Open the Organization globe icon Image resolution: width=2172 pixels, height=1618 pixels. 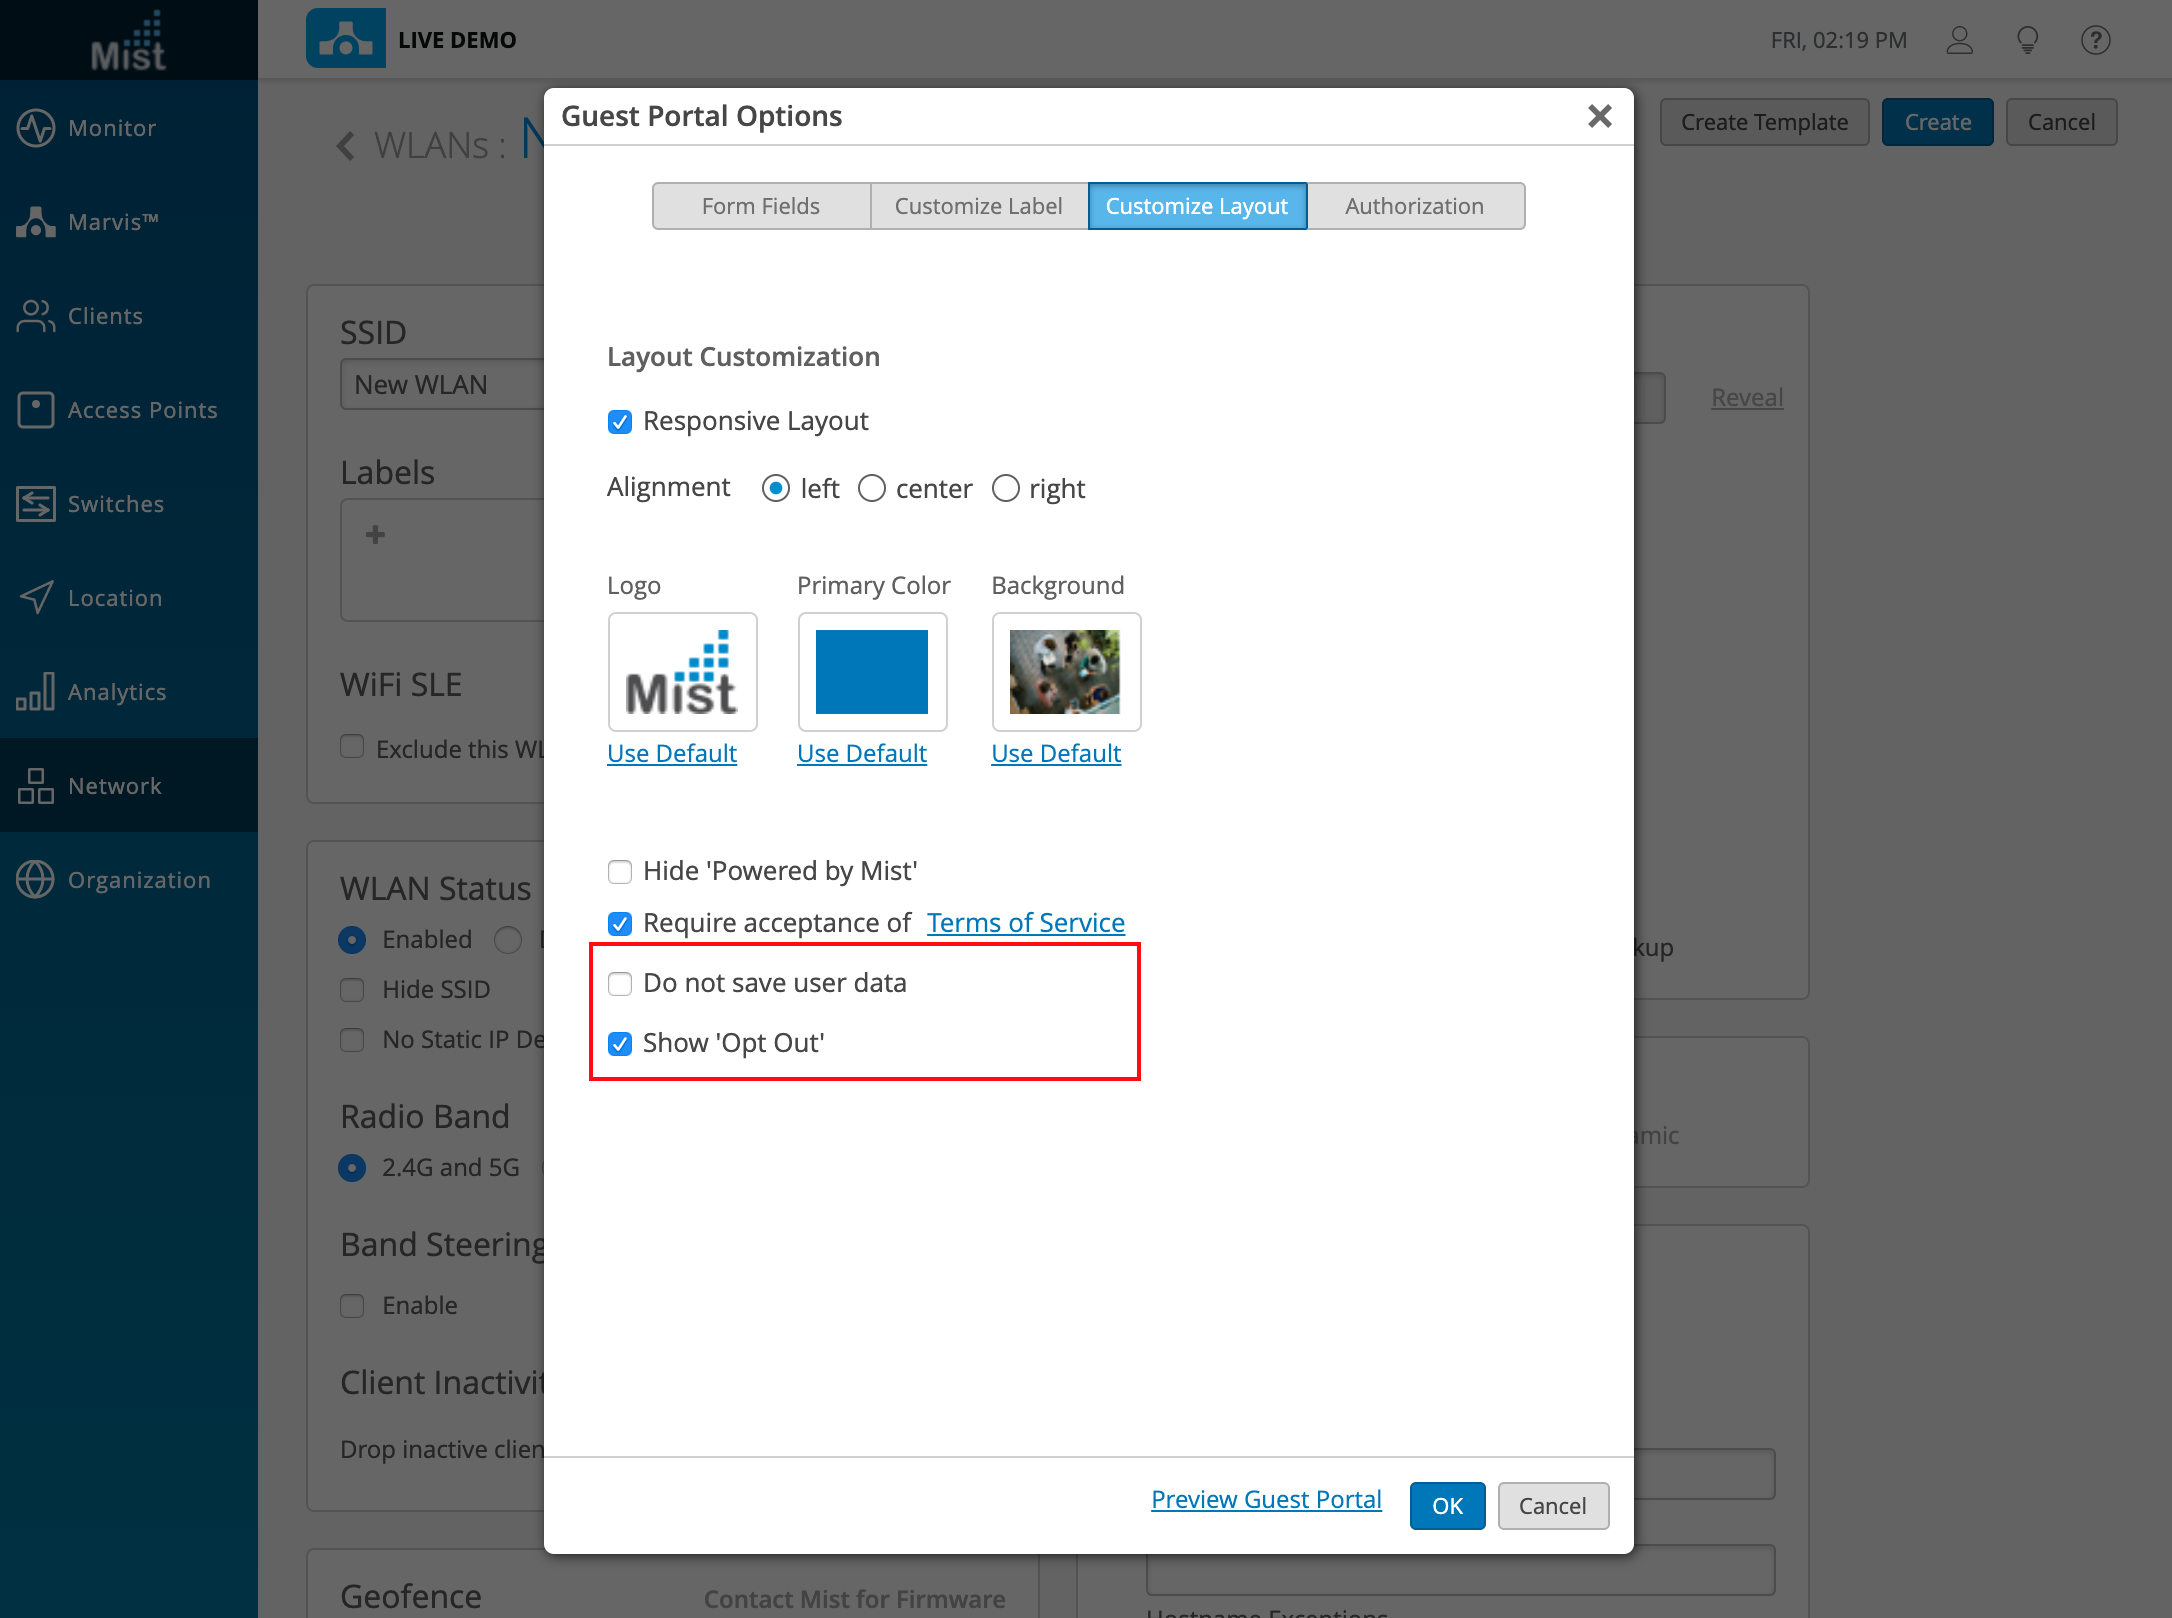(36, 880)
